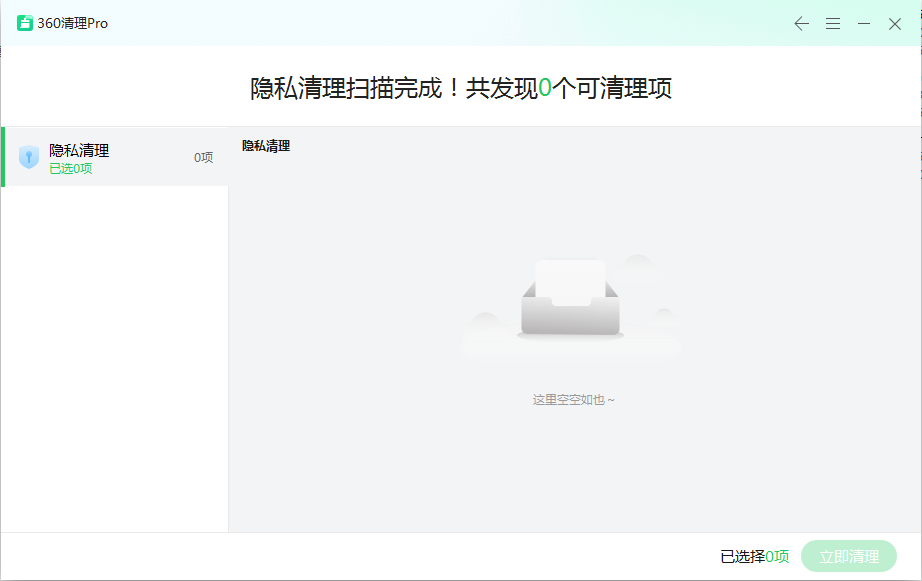Click the scan complete headline text
The image size is (922, 581).
point(460,88)
